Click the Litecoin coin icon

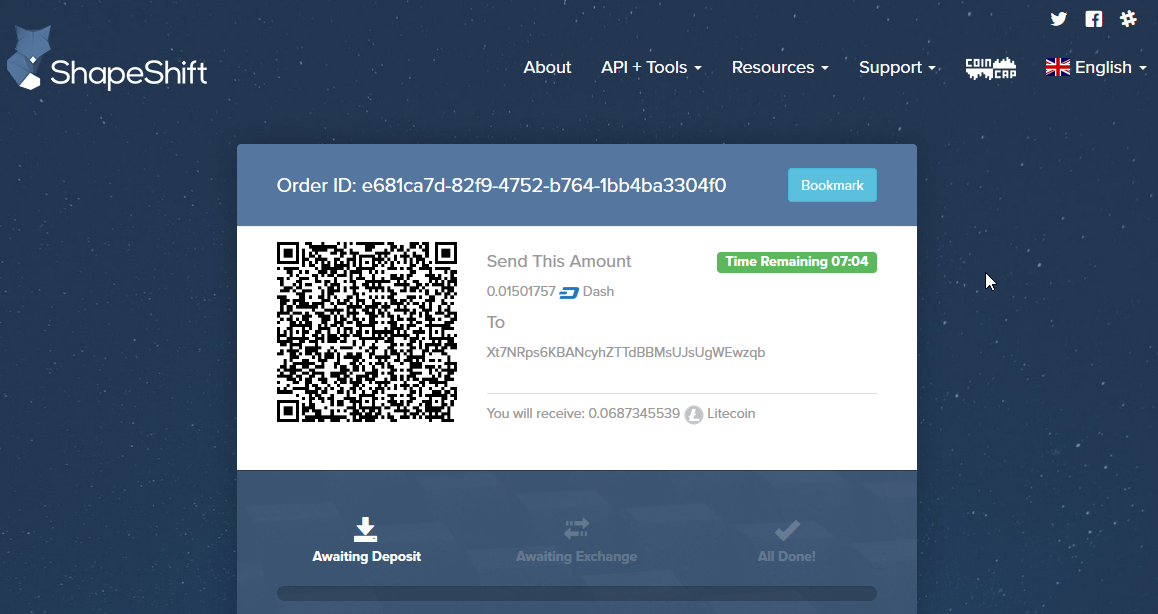[693, 415]
